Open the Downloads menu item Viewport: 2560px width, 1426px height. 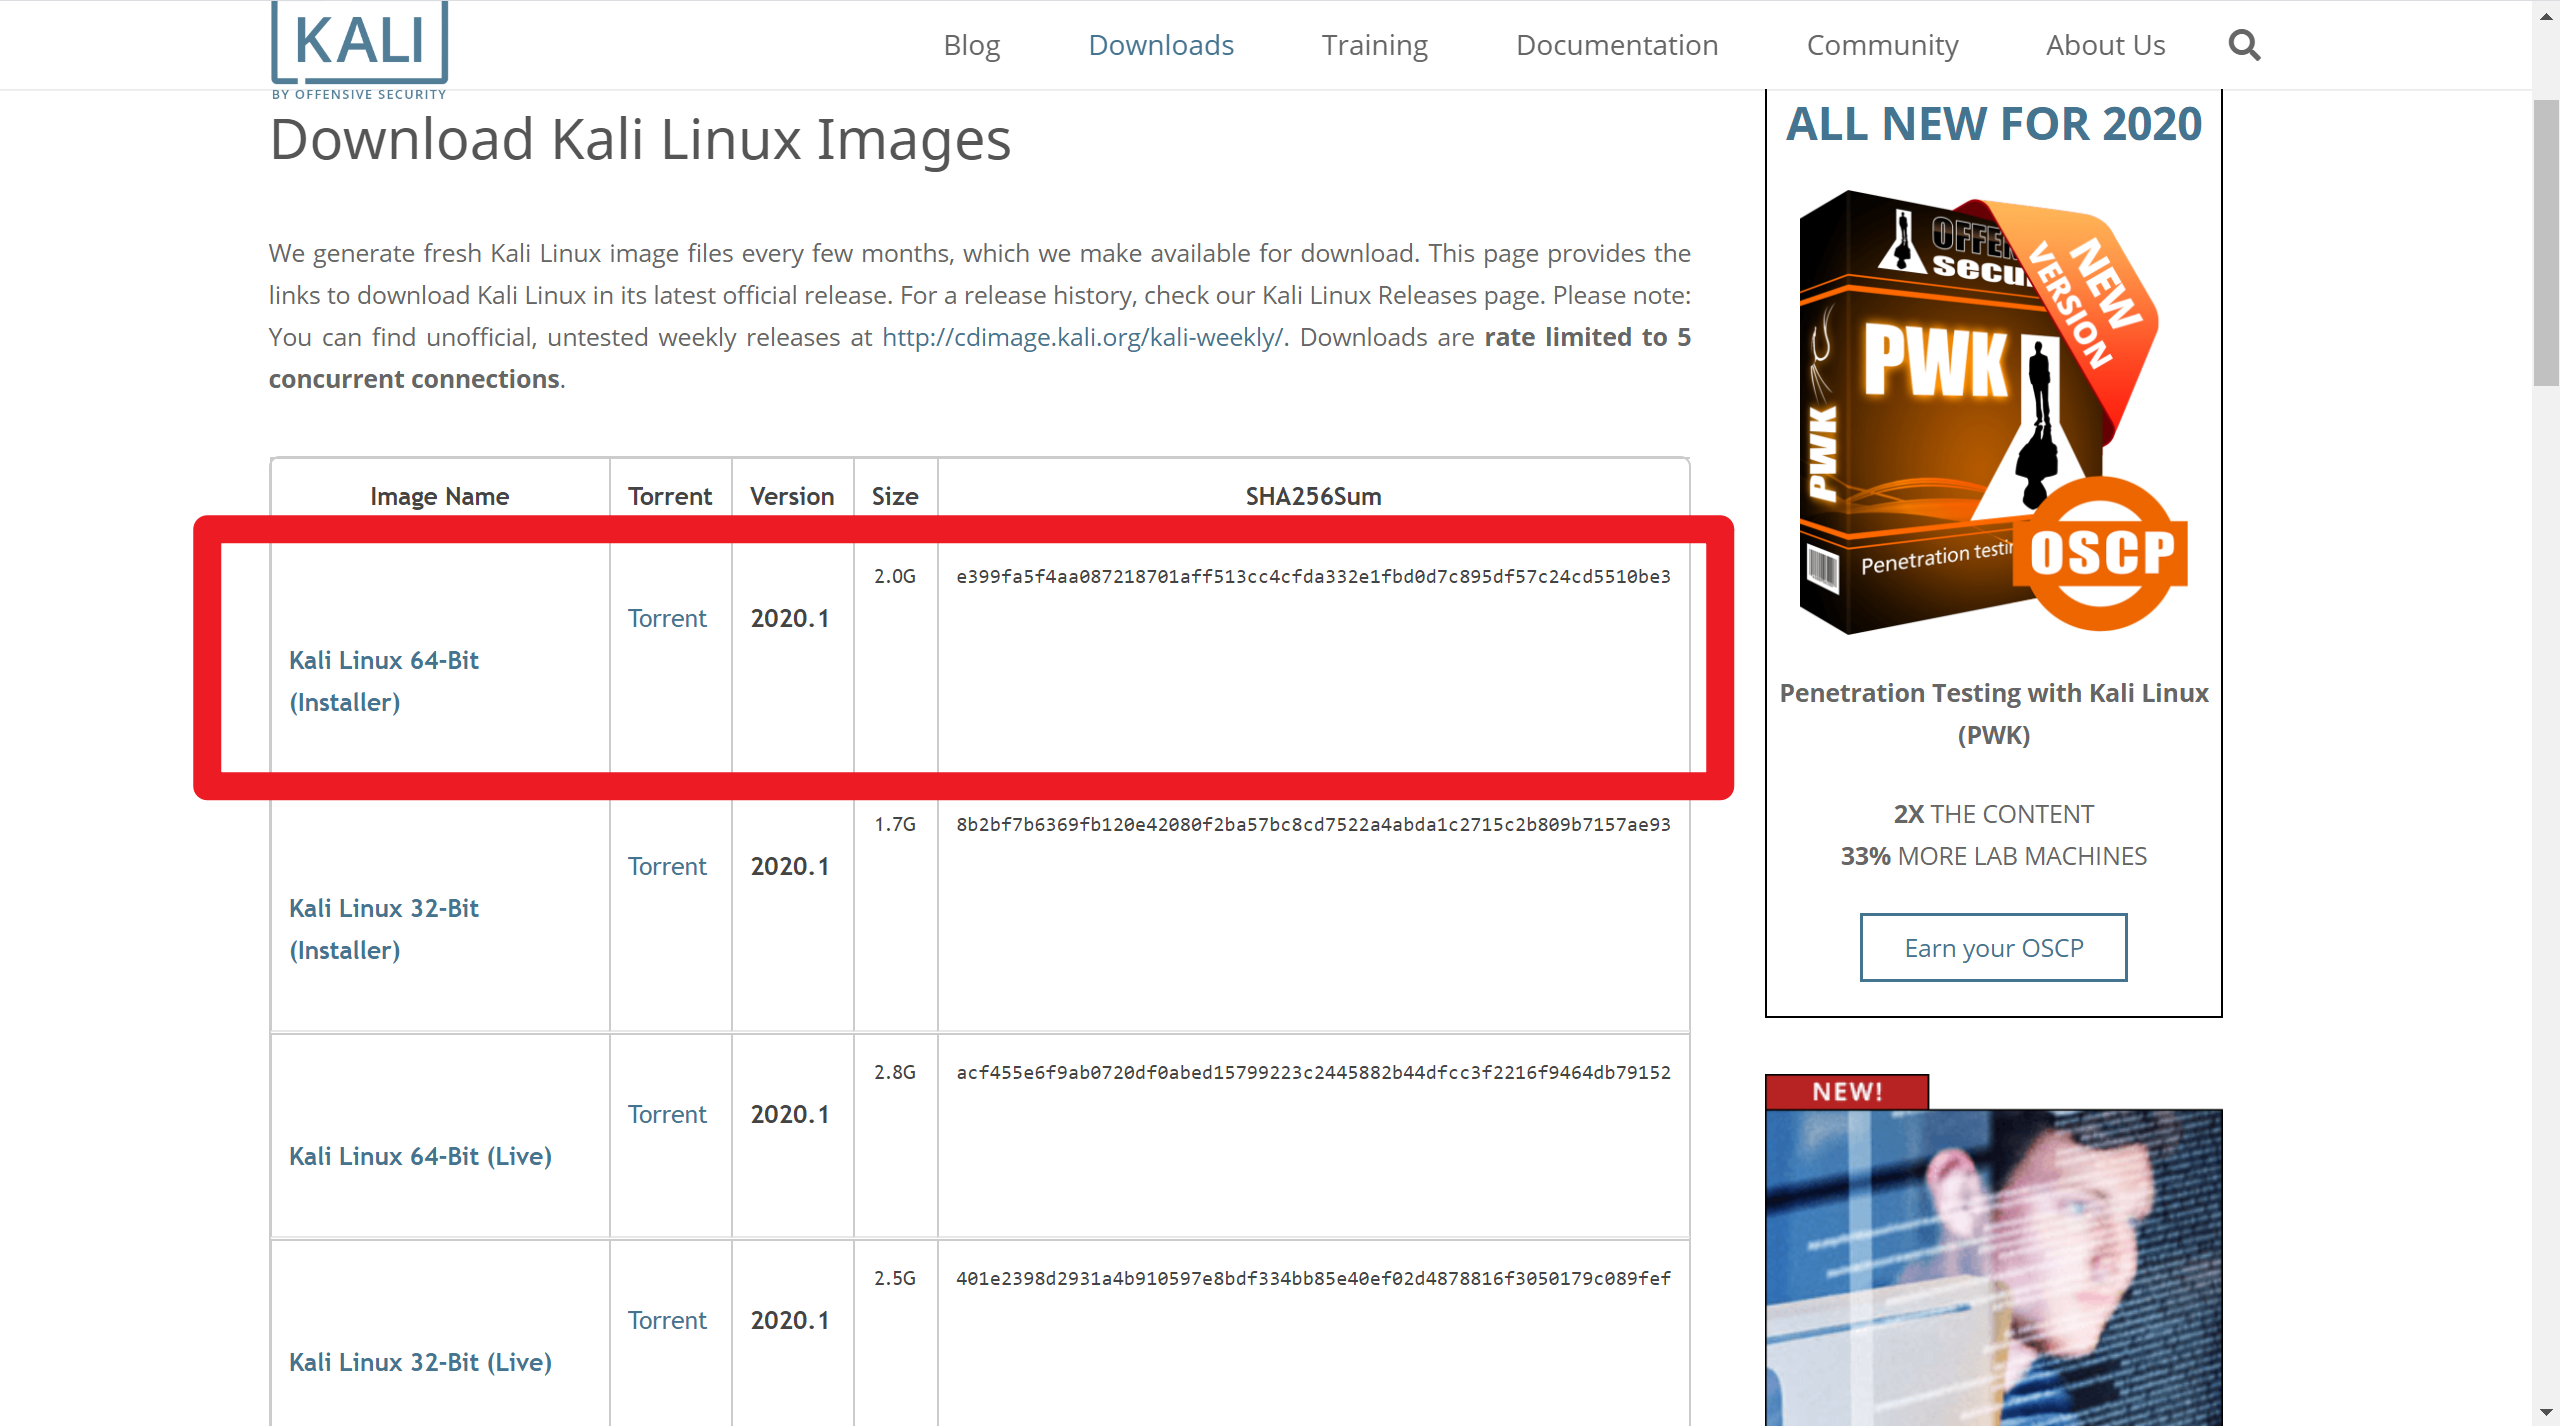click(x=1160, y=45)
